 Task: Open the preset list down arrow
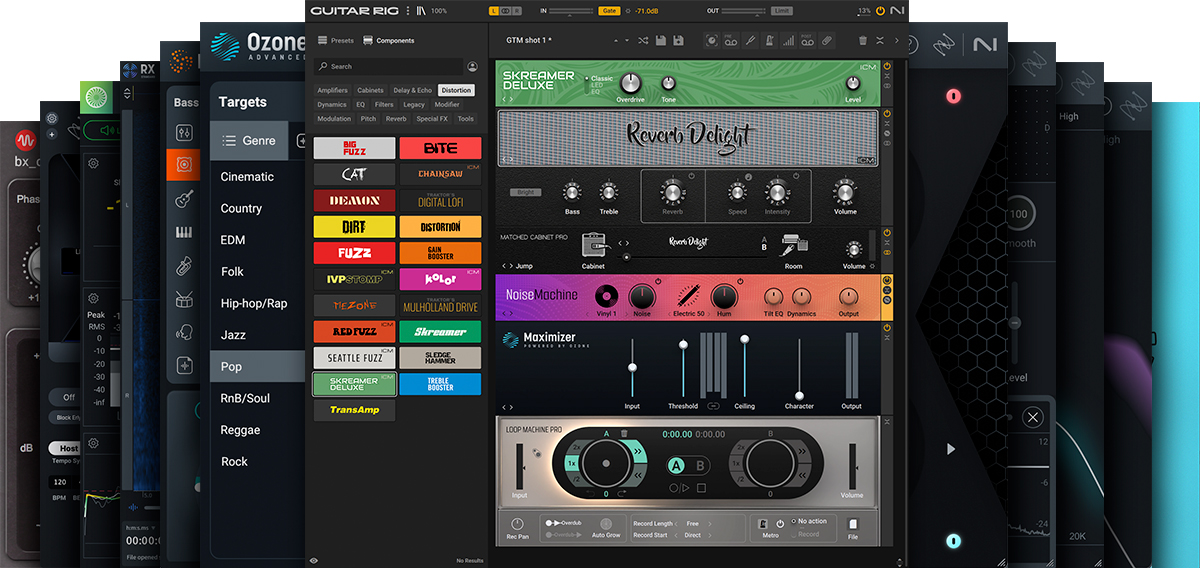[627, 41]
